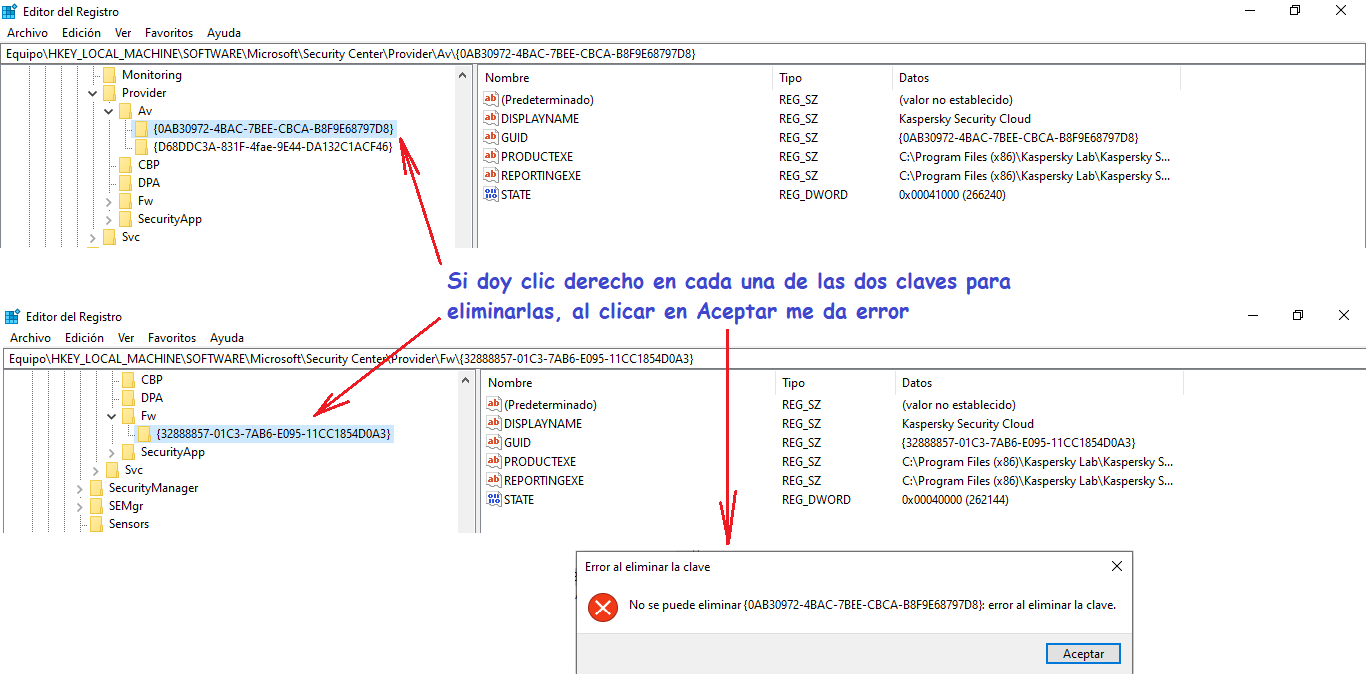
Task: Click DISPLAYNAME value icon in top window
Action: click(x=490, y=118)
